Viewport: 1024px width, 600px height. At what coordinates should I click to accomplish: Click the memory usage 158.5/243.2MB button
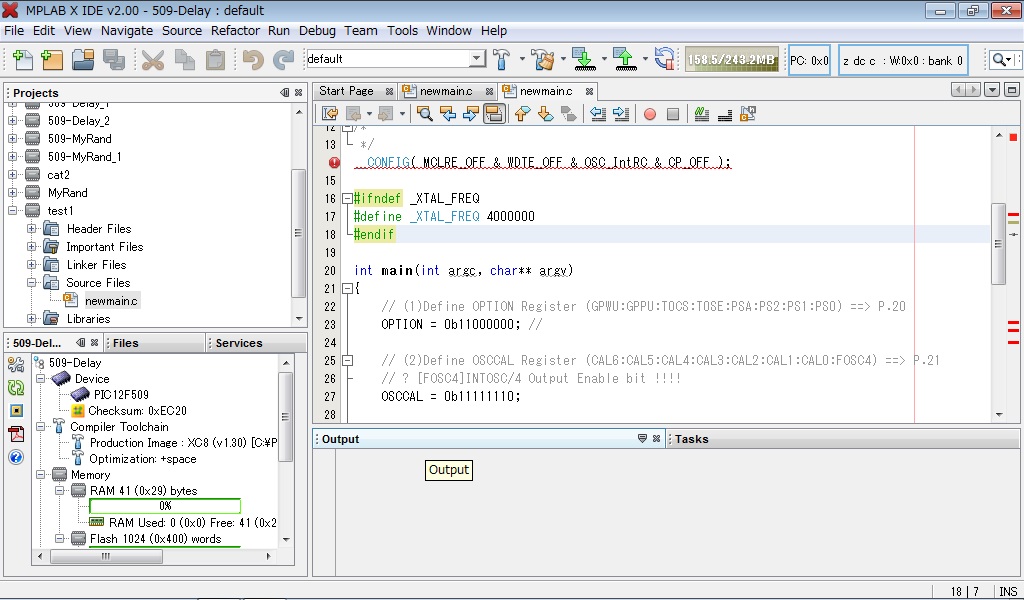pyautogui.click(x=731, y=60)
